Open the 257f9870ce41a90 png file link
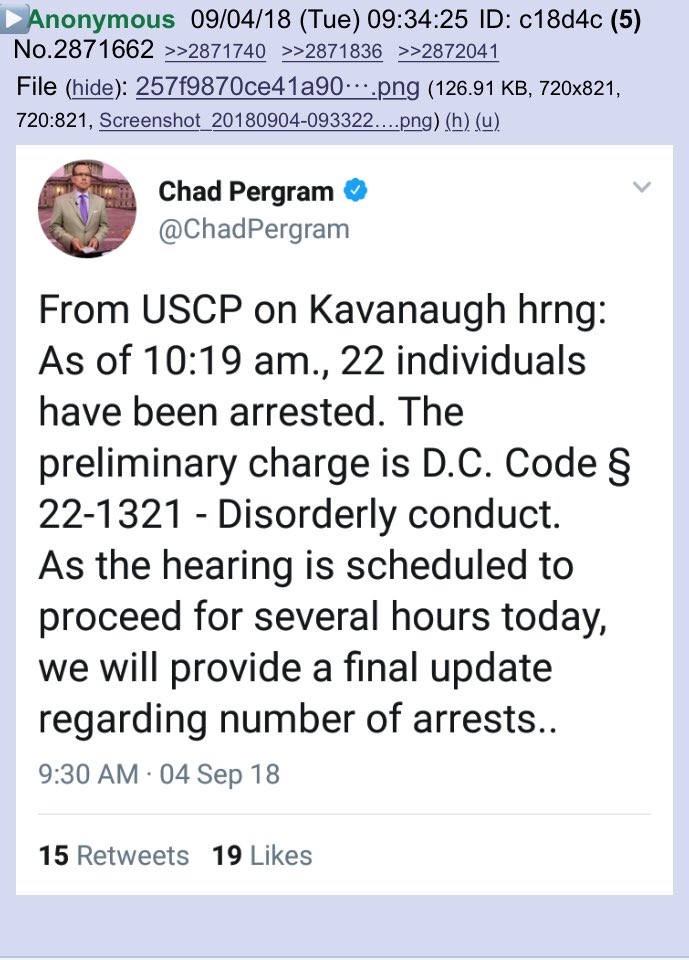Image resolution: width=689 pixels, height=960 pixels. tap(278, 88)
